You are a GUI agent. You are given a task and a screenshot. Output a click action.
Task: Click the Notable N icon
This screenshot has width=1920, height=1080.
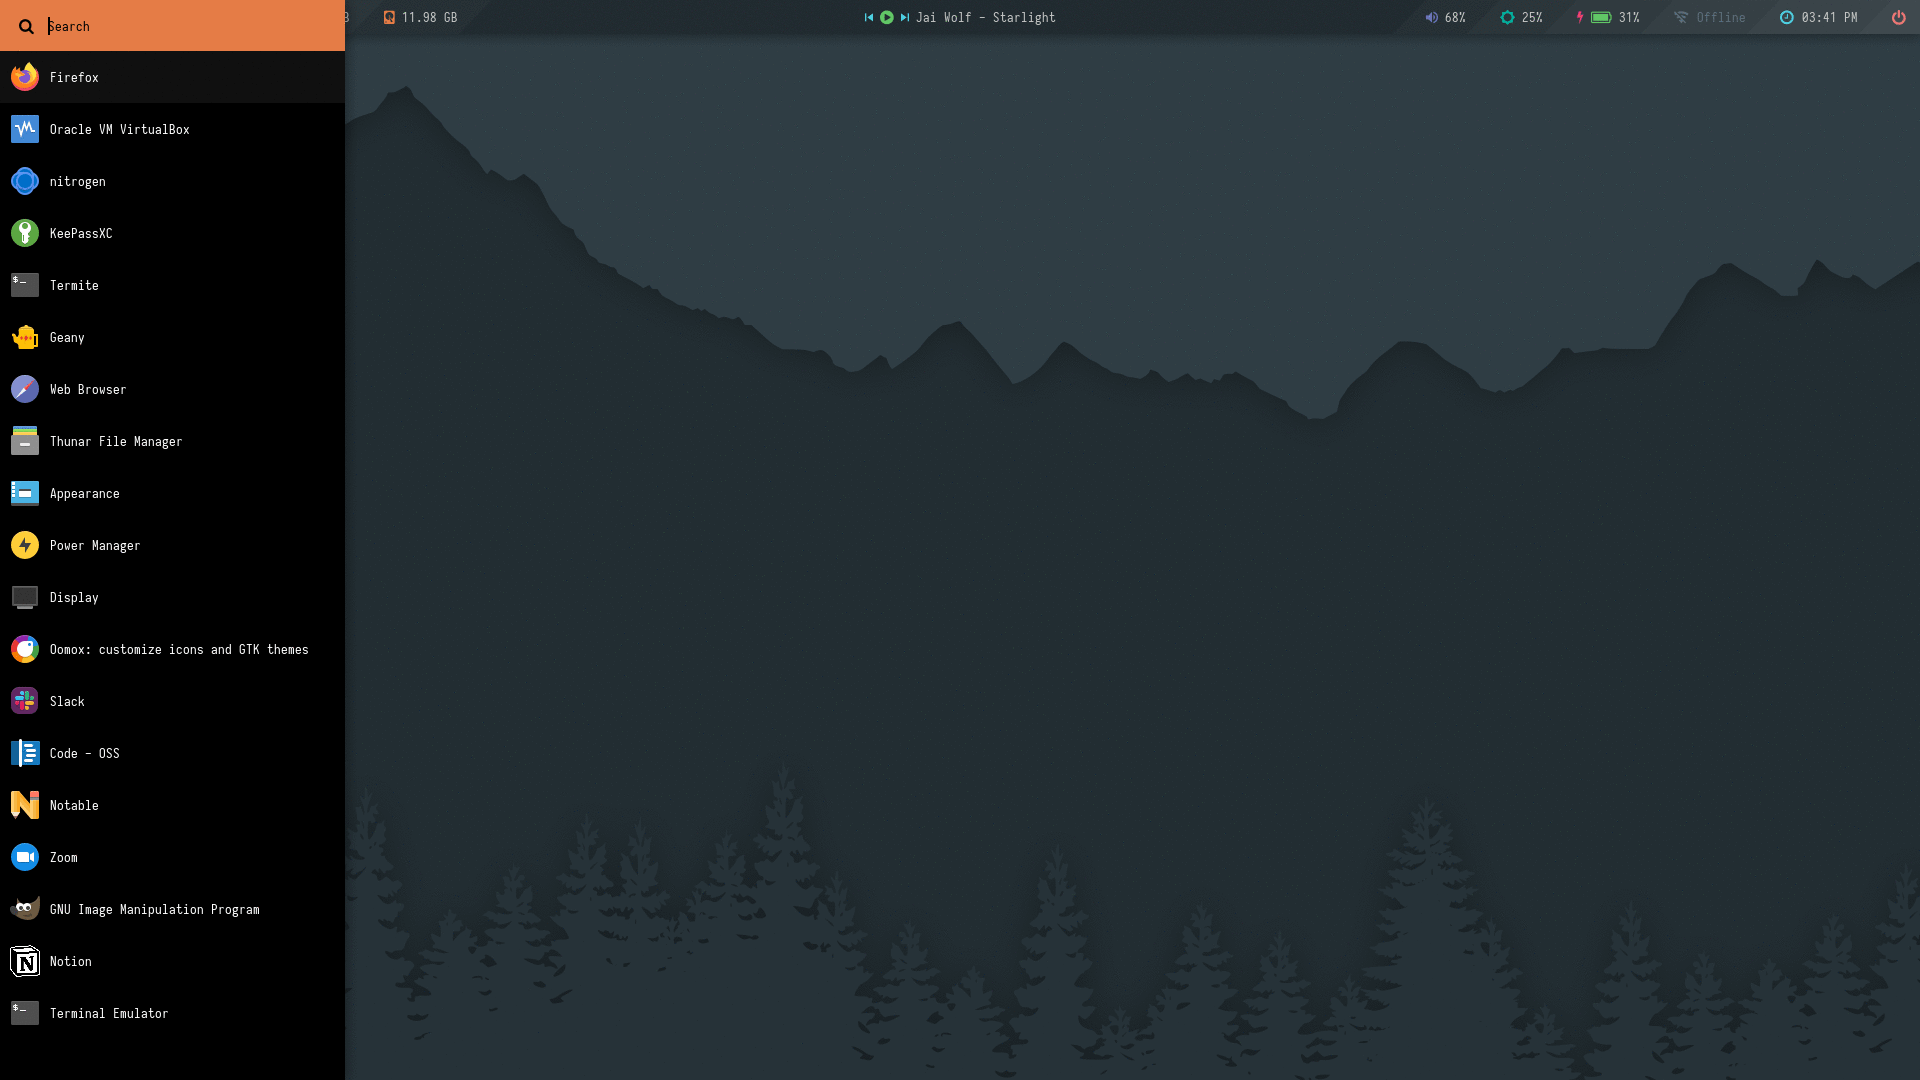pos(25,805)
